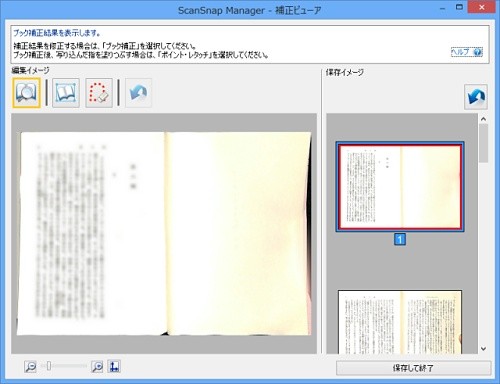500x384 pixels.
Task: Click the scroll up arrow in thumbnails
Action: click(x=483, y=119)
